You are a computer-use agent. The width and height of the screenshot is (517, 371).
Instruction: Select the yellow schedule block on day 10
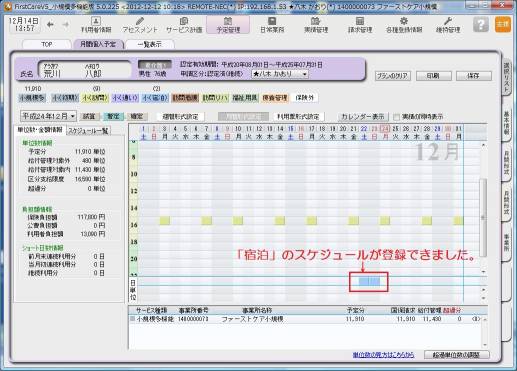pyautogui.click(x=238, y=220)
